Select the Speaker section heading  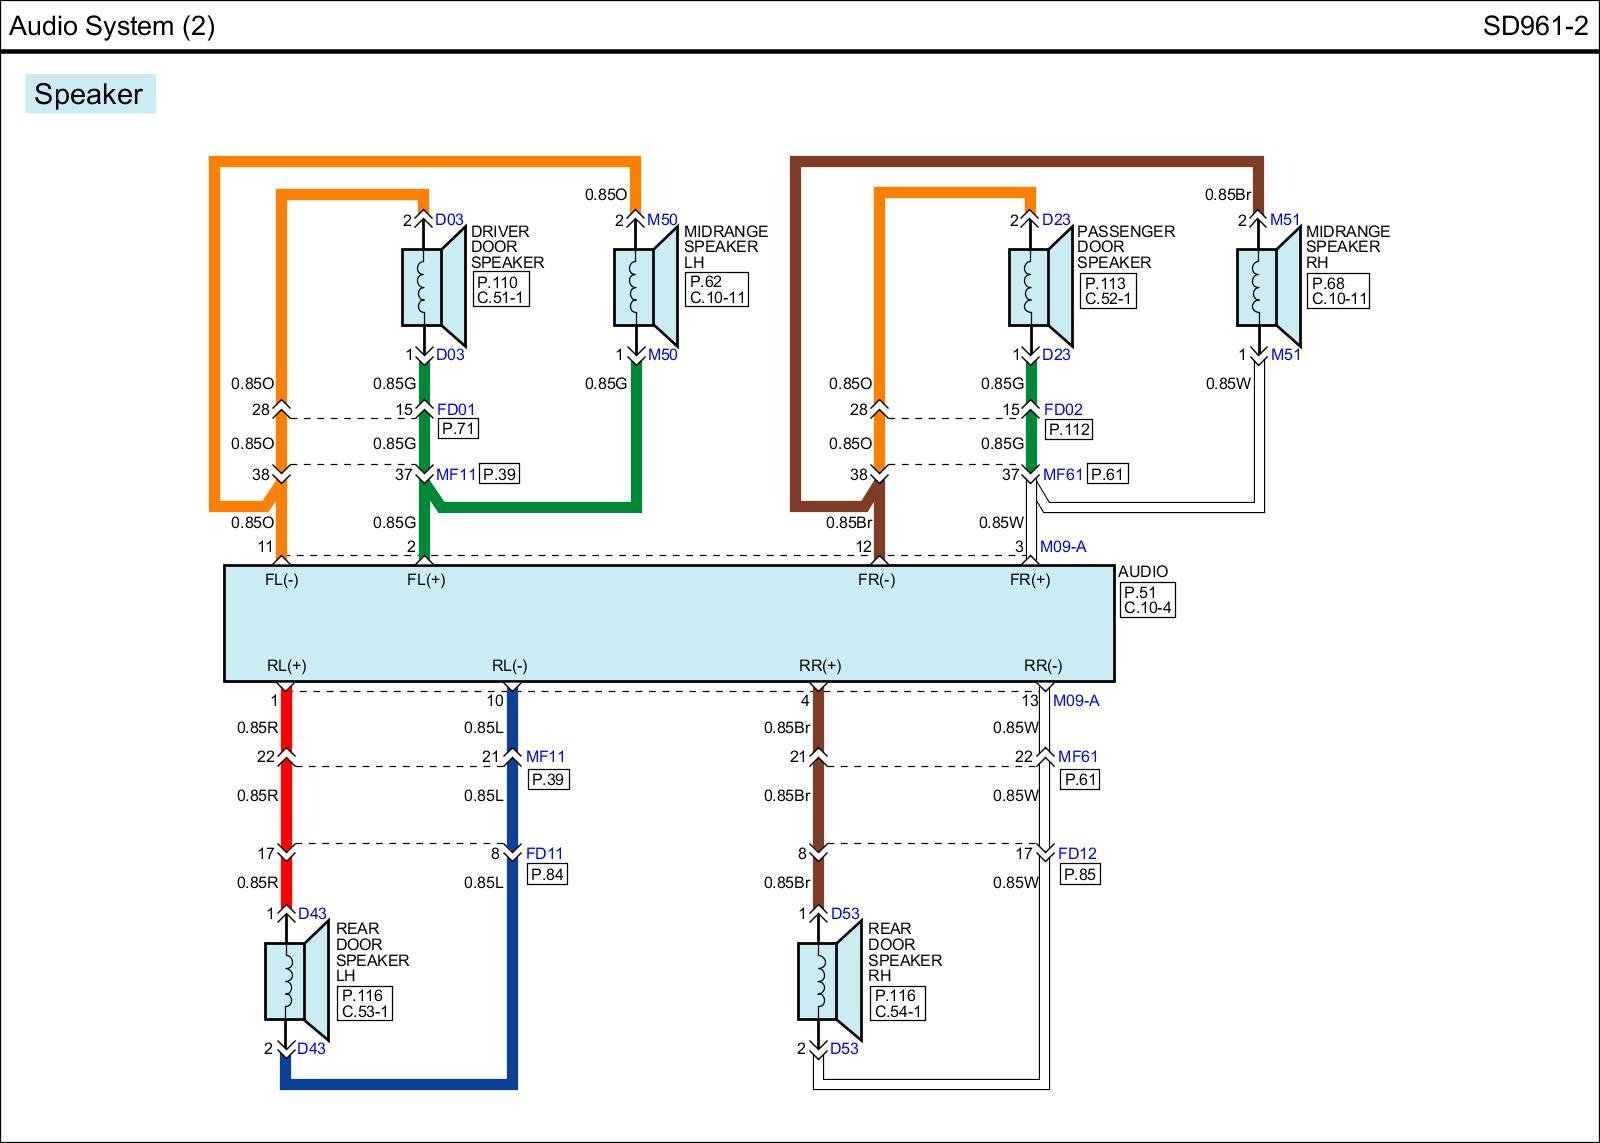[x=89, y=94]
